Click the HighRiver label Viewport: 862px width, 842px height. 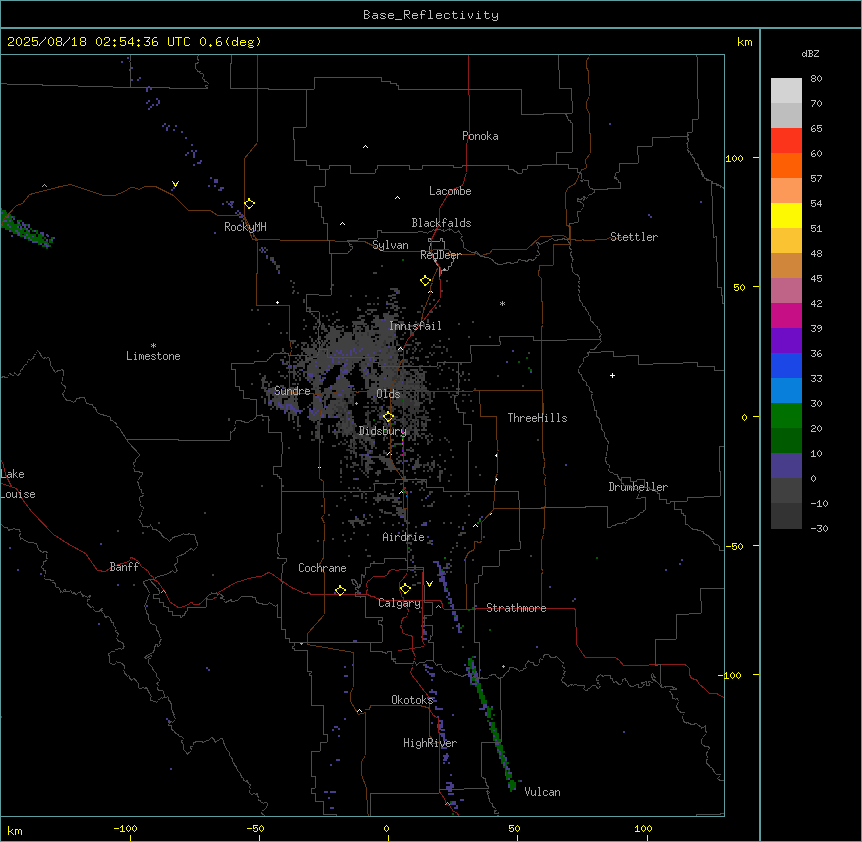click(430, 743)
